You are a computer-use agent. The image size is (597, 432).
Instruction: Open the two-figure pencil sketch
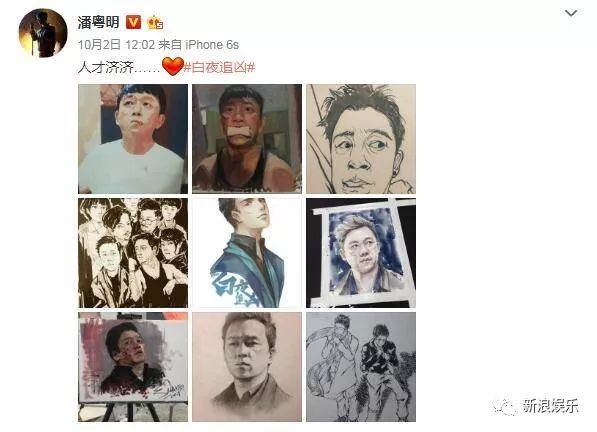tap(361, 367)
